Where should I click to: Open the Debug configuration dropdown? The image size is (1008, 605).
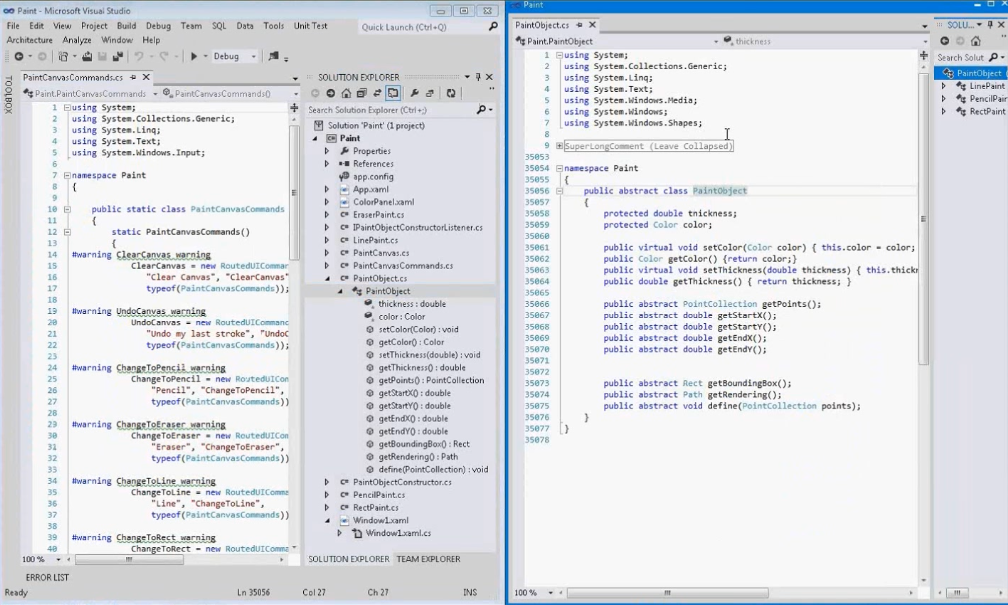tap(253, 57)
